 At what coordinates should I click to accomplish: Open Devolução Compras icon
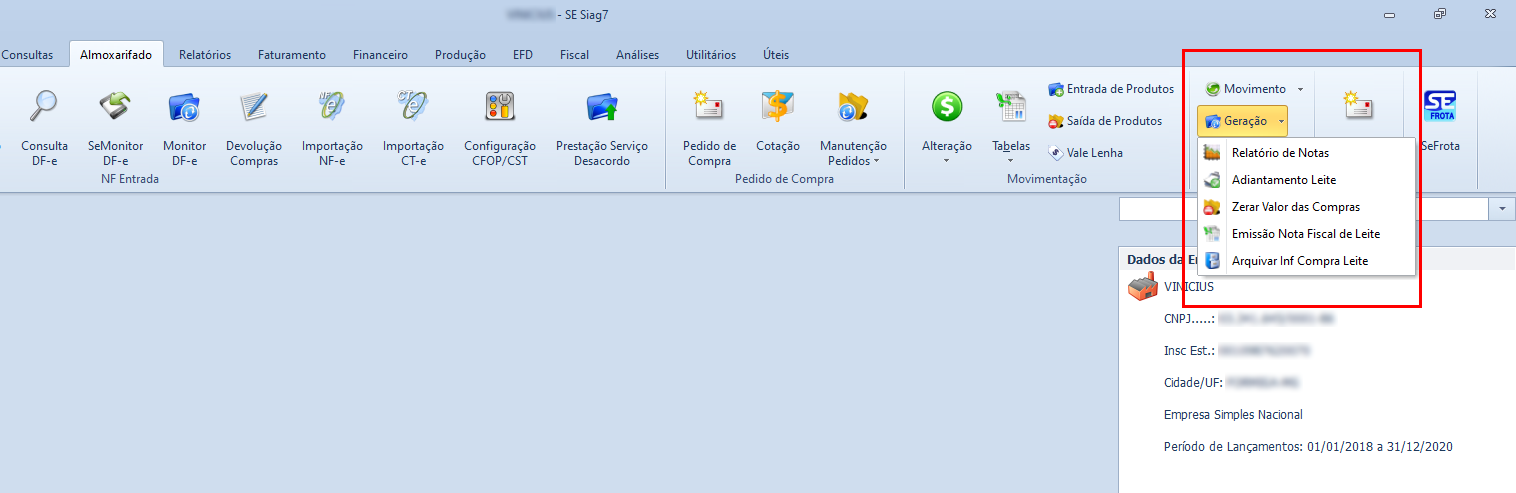(x=254, y=105)
